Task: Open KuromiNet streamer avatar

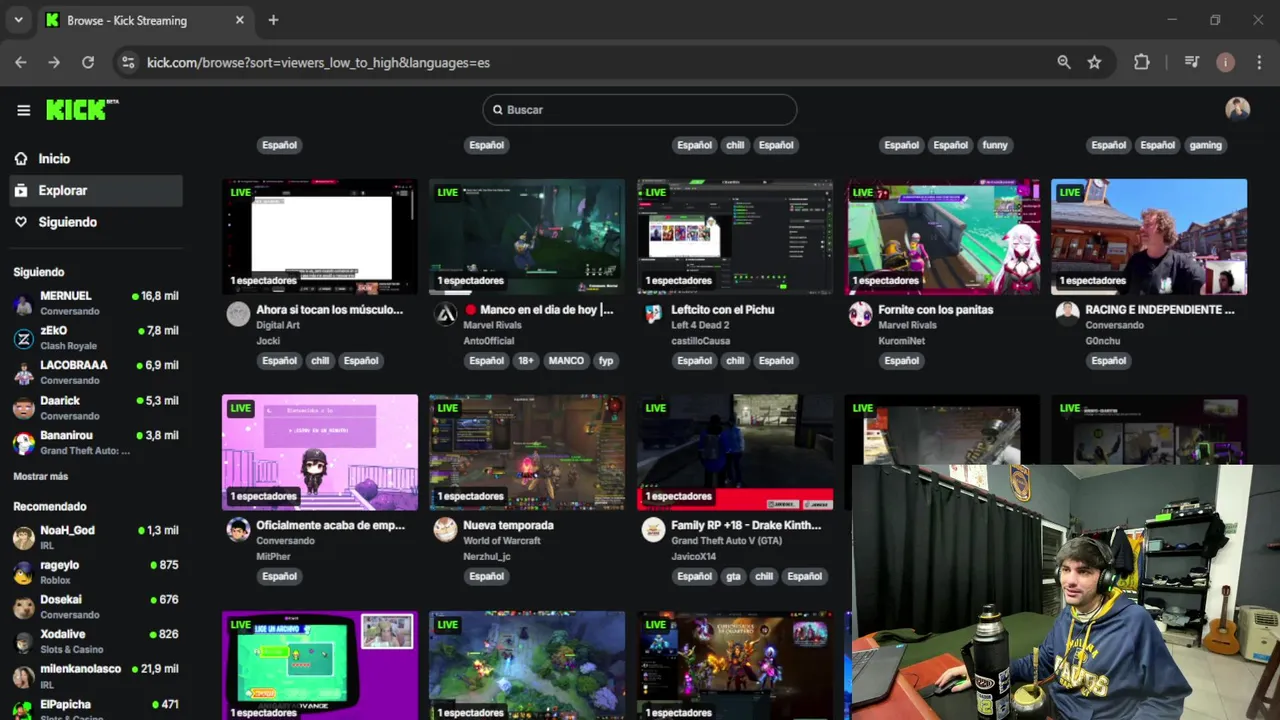Action: [x=860, y=314]
